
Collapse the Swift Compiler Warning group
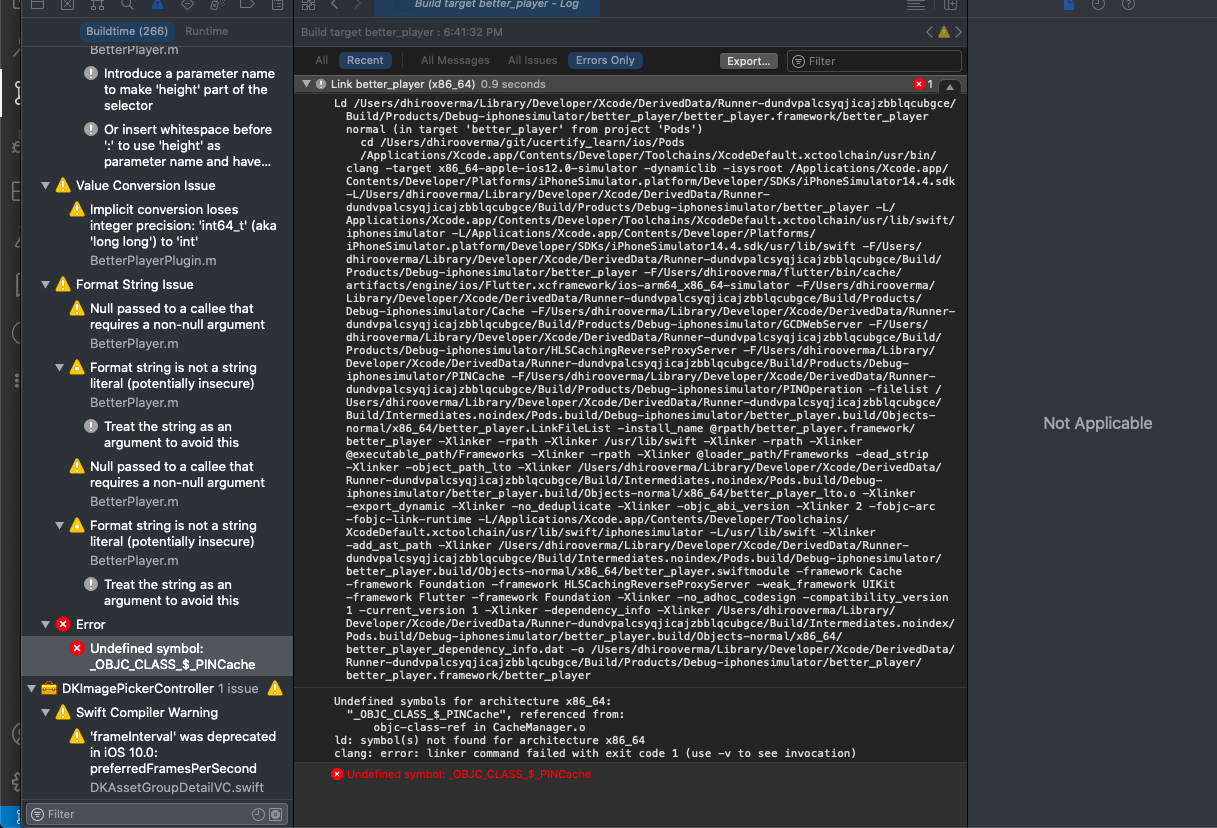[45, 712]
